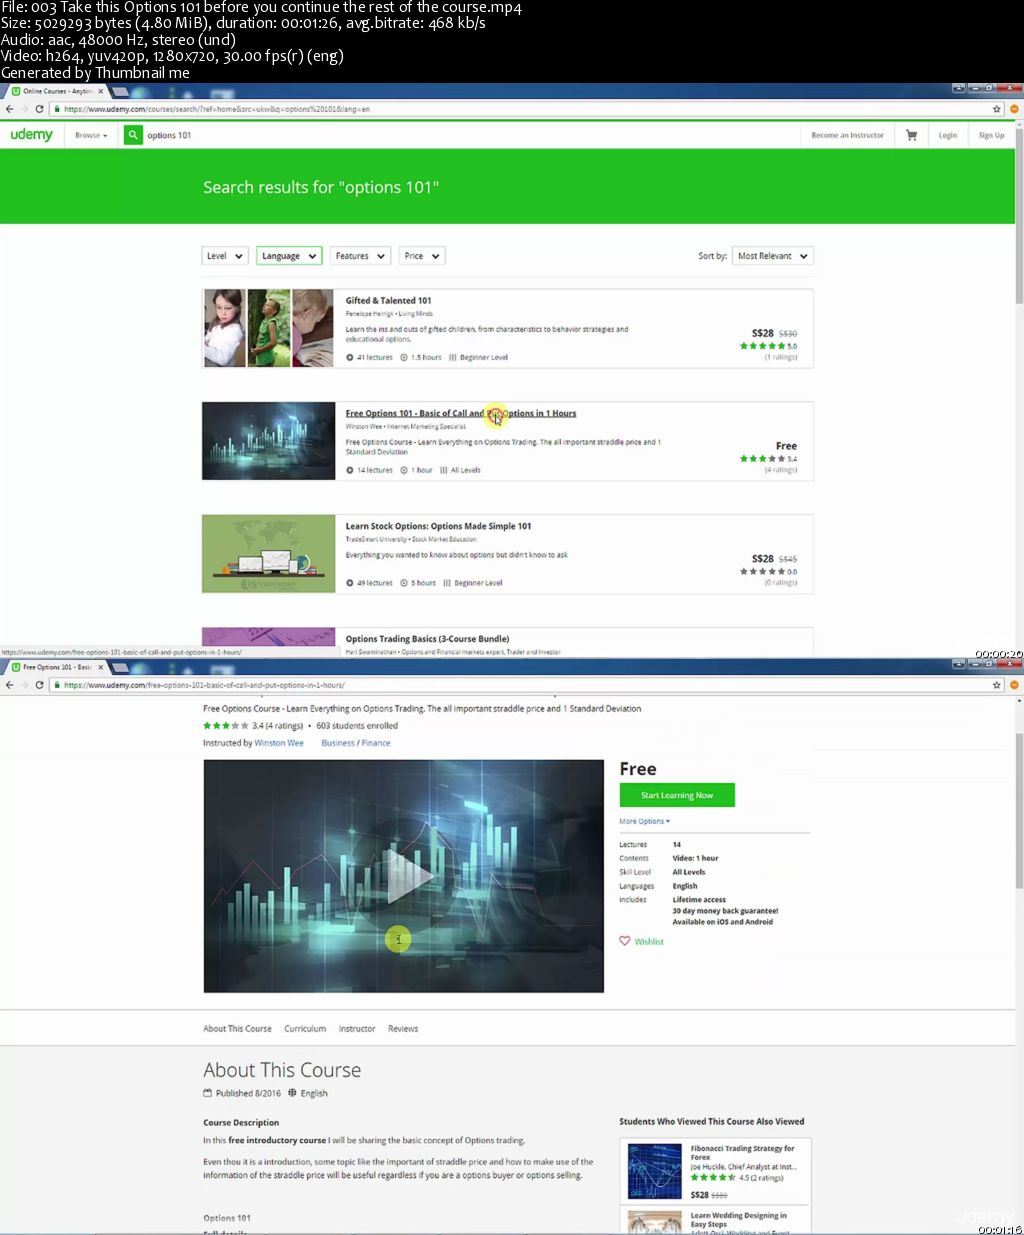
Task: Click orange extension icon in course page window
Action: click(1014, 685)
